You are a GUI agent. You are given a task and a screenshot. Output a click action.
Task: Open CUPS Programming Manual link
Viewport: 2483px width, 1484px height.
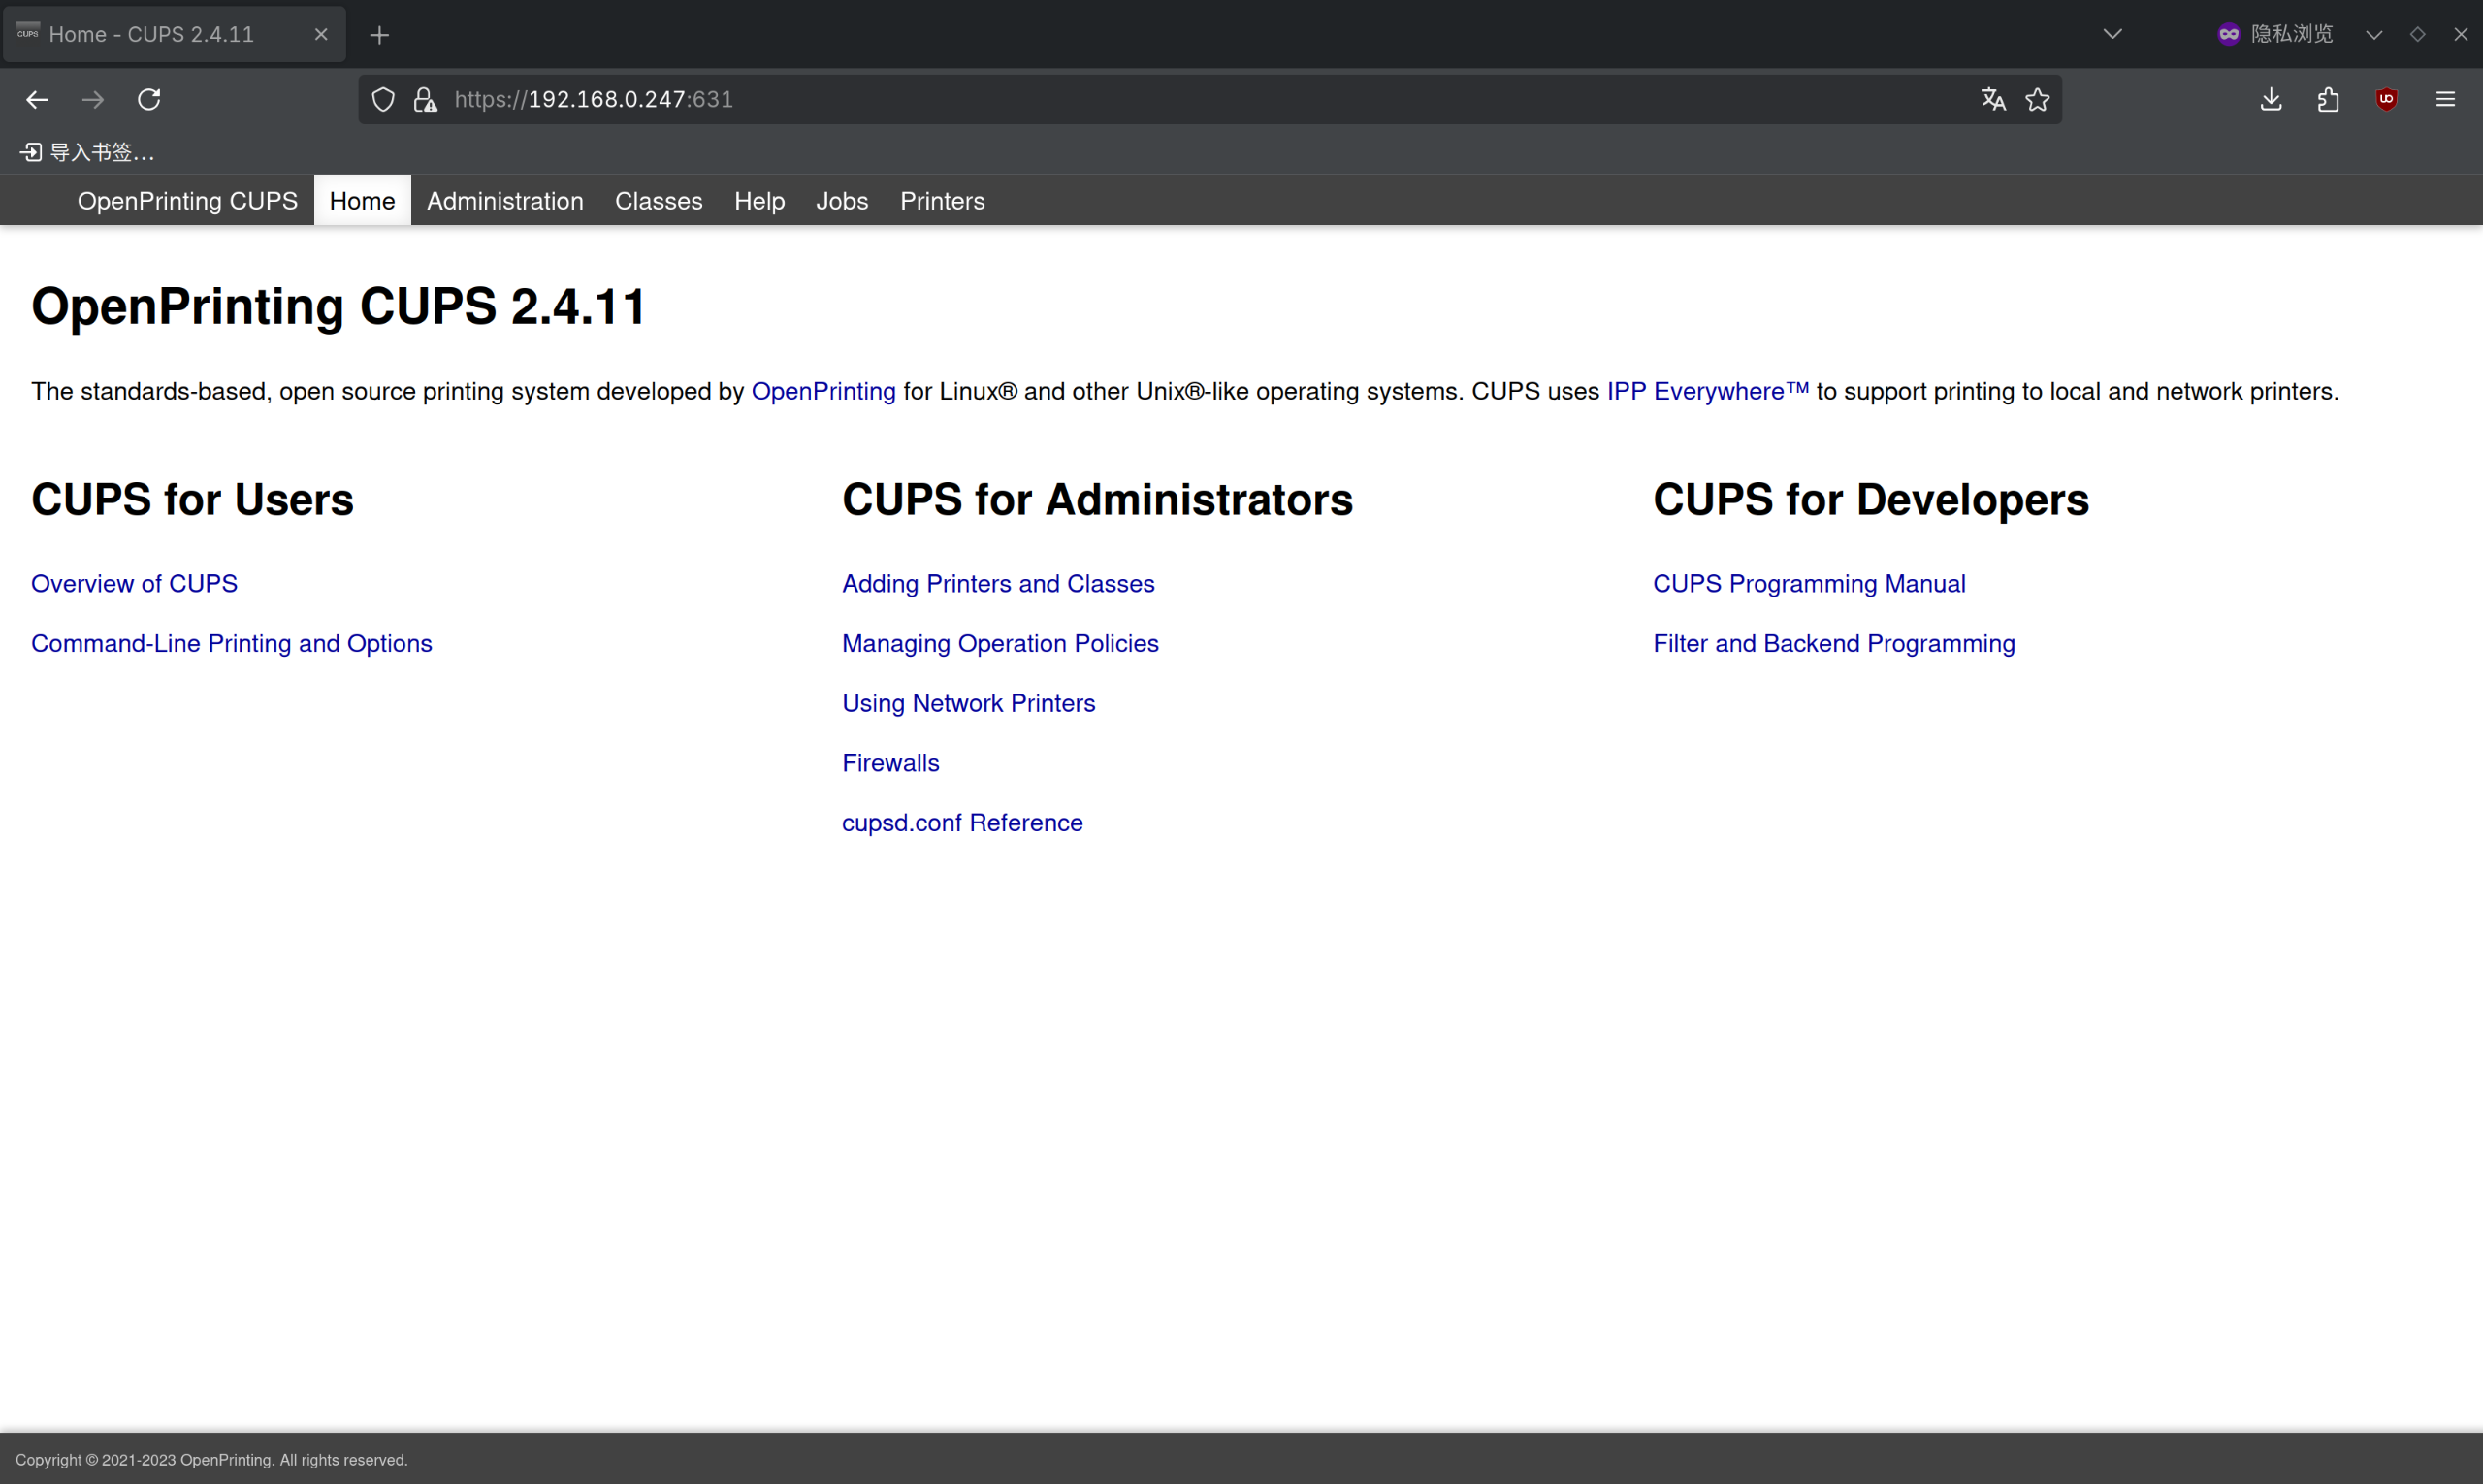pyautogui.click(x=1809, y=584)
